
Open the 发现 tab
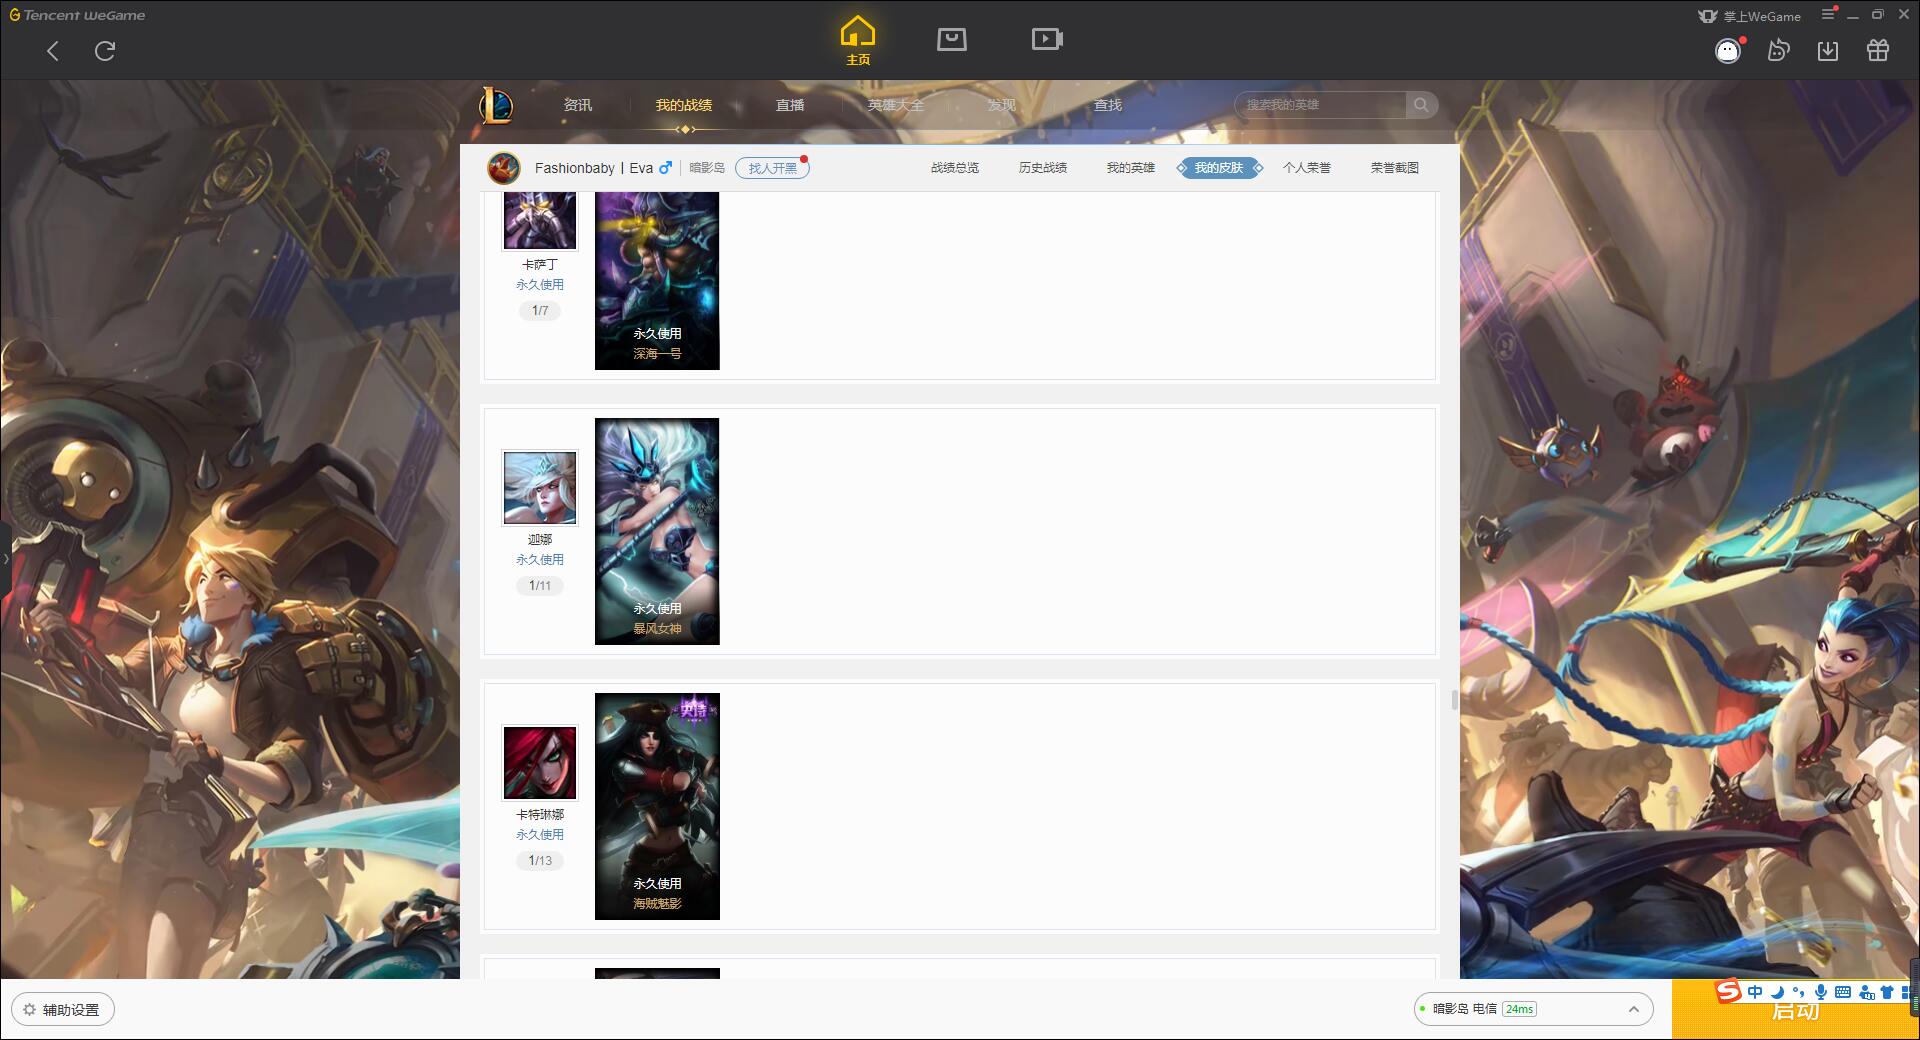point(1002,105)
